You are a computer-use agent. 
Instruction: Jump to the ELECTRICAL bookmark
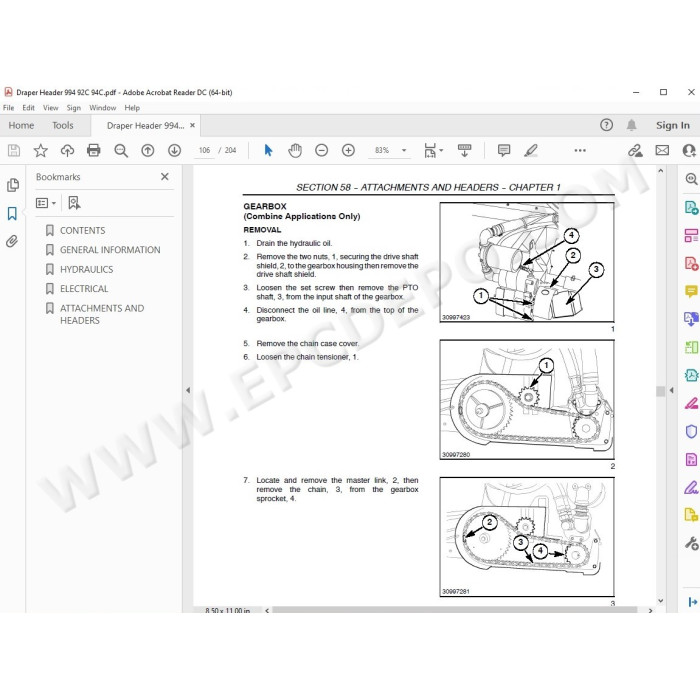pyautogui.click(x=84, y=288)
